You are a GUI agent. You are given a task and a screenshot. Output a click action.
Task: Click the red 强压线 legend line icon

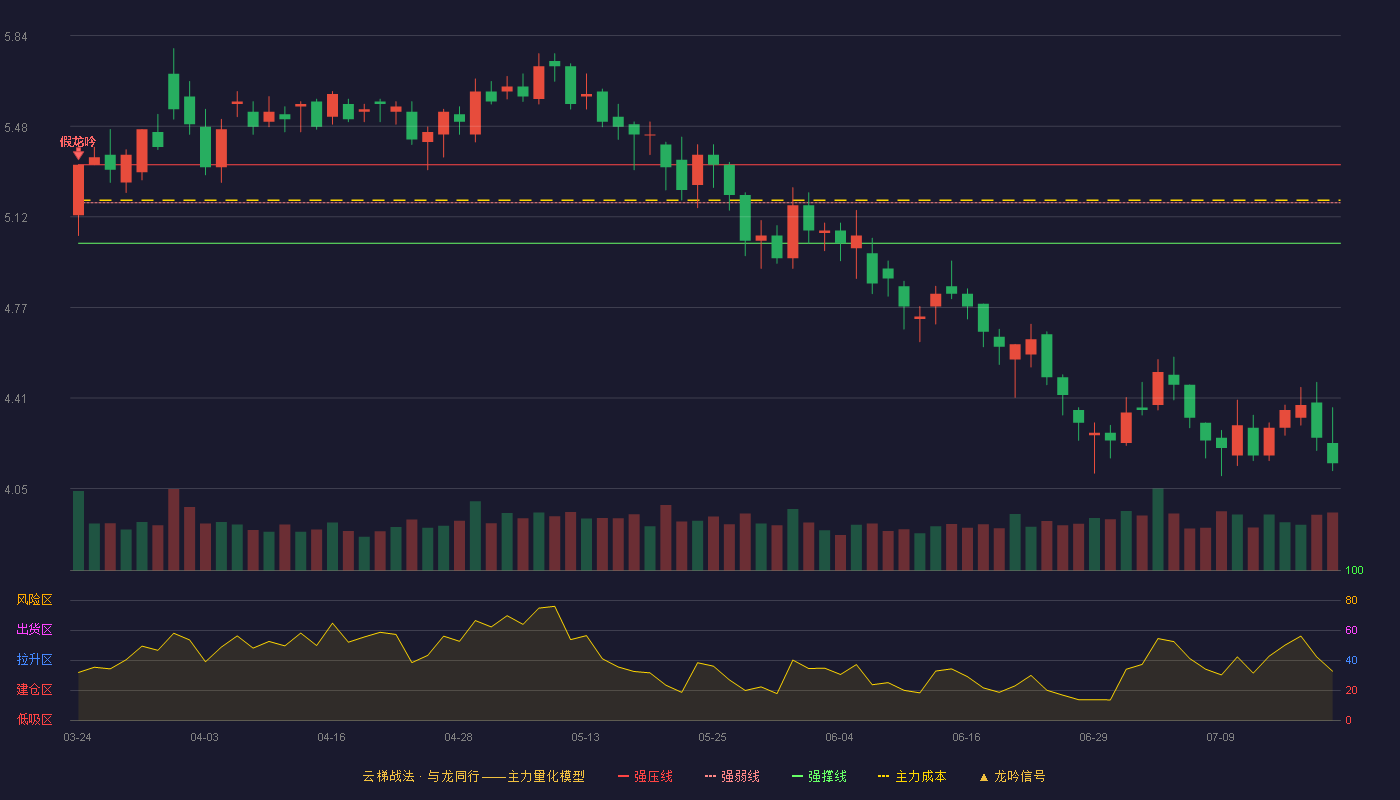pyautogui.click(x=623, y=776)
